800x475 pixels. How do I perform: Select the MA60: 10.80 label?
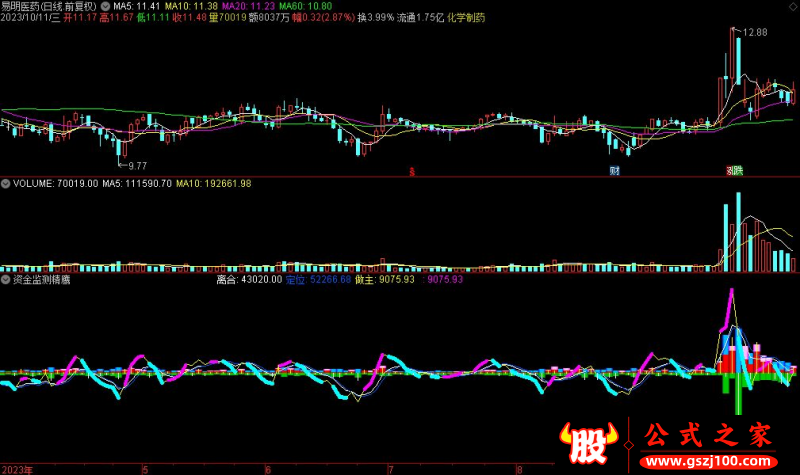pos(306,6)
